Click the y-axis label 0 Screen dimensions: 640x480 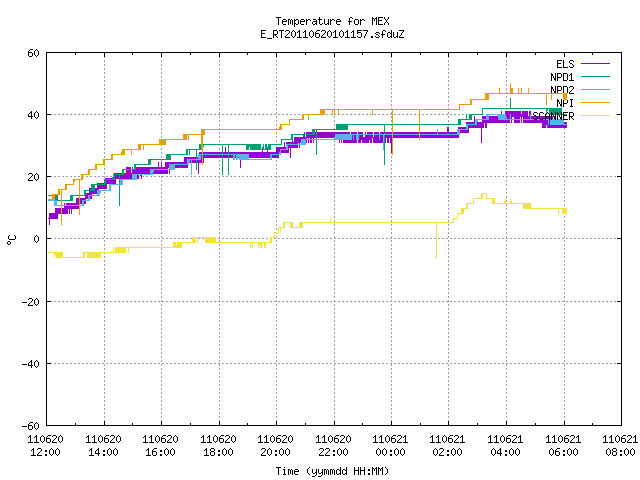[x=36, y=239]
